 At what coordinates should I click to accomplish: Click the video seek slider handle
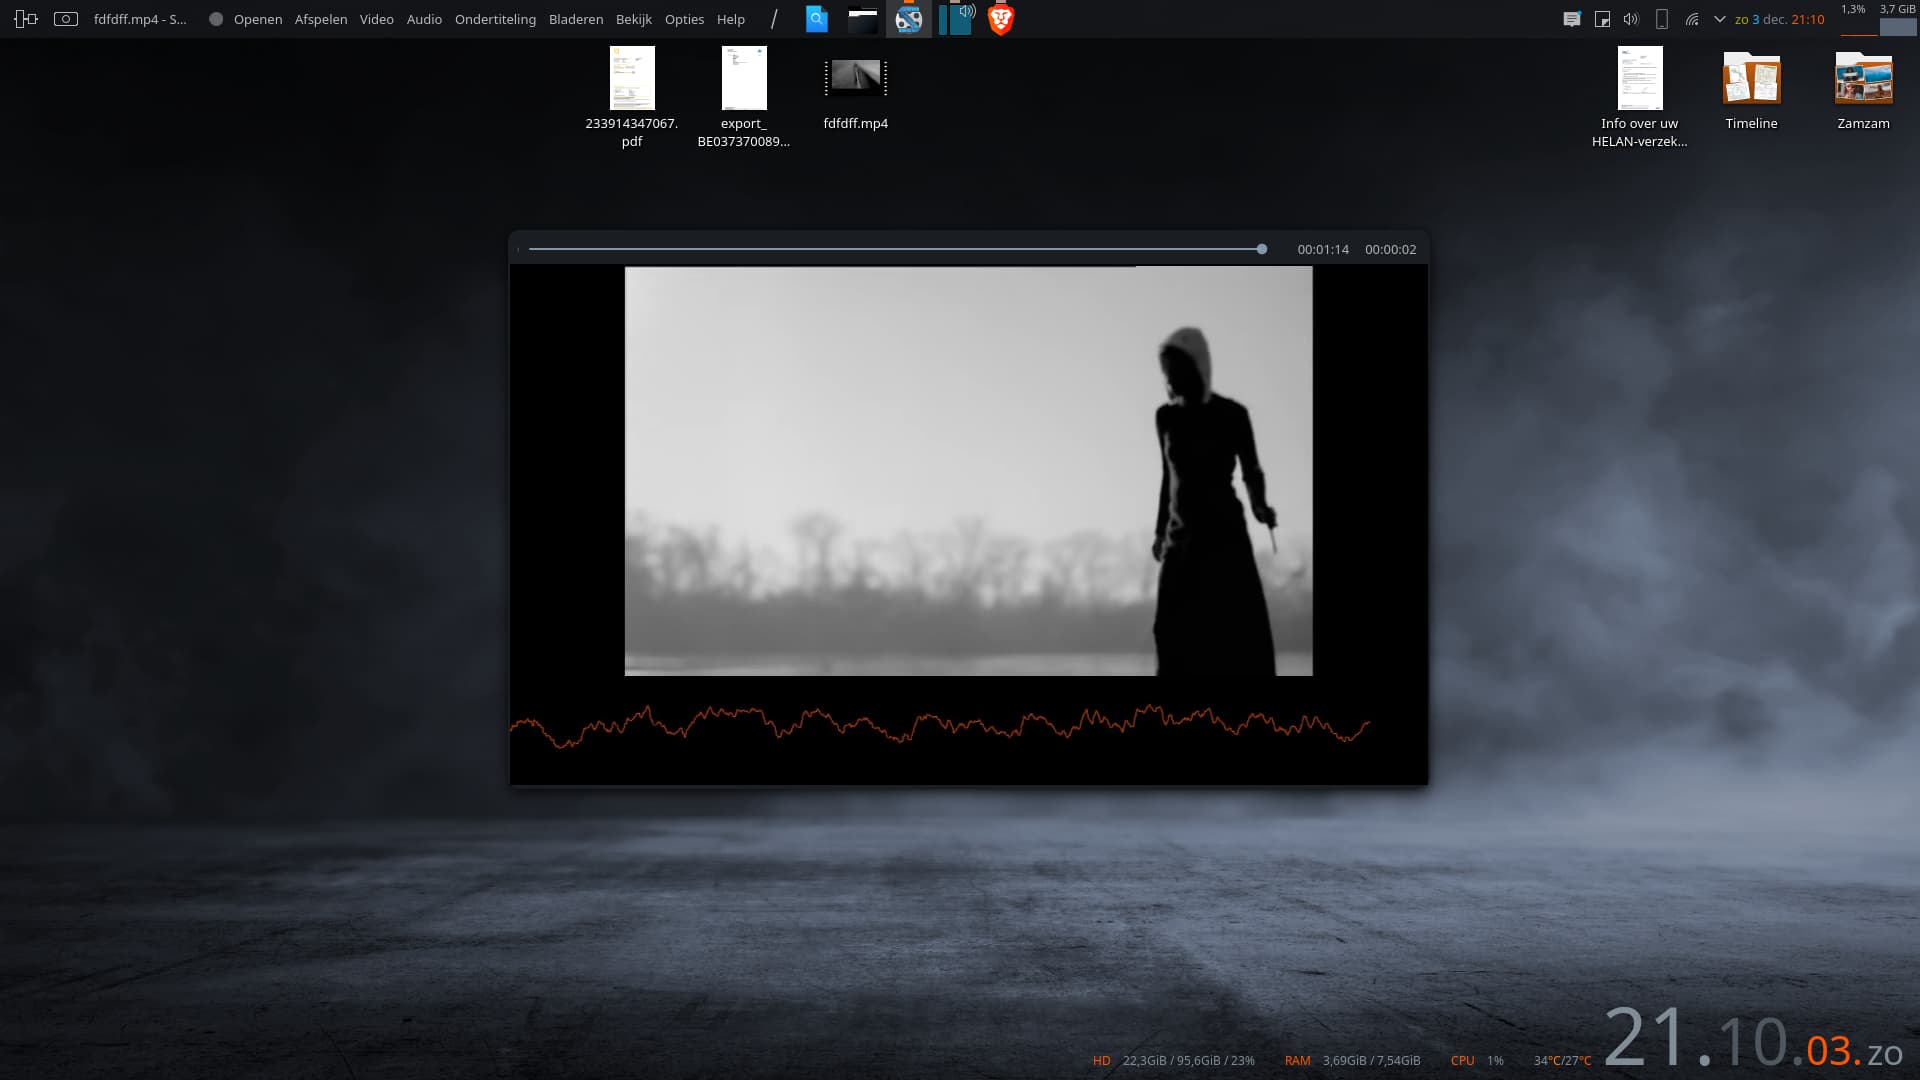1262,249
